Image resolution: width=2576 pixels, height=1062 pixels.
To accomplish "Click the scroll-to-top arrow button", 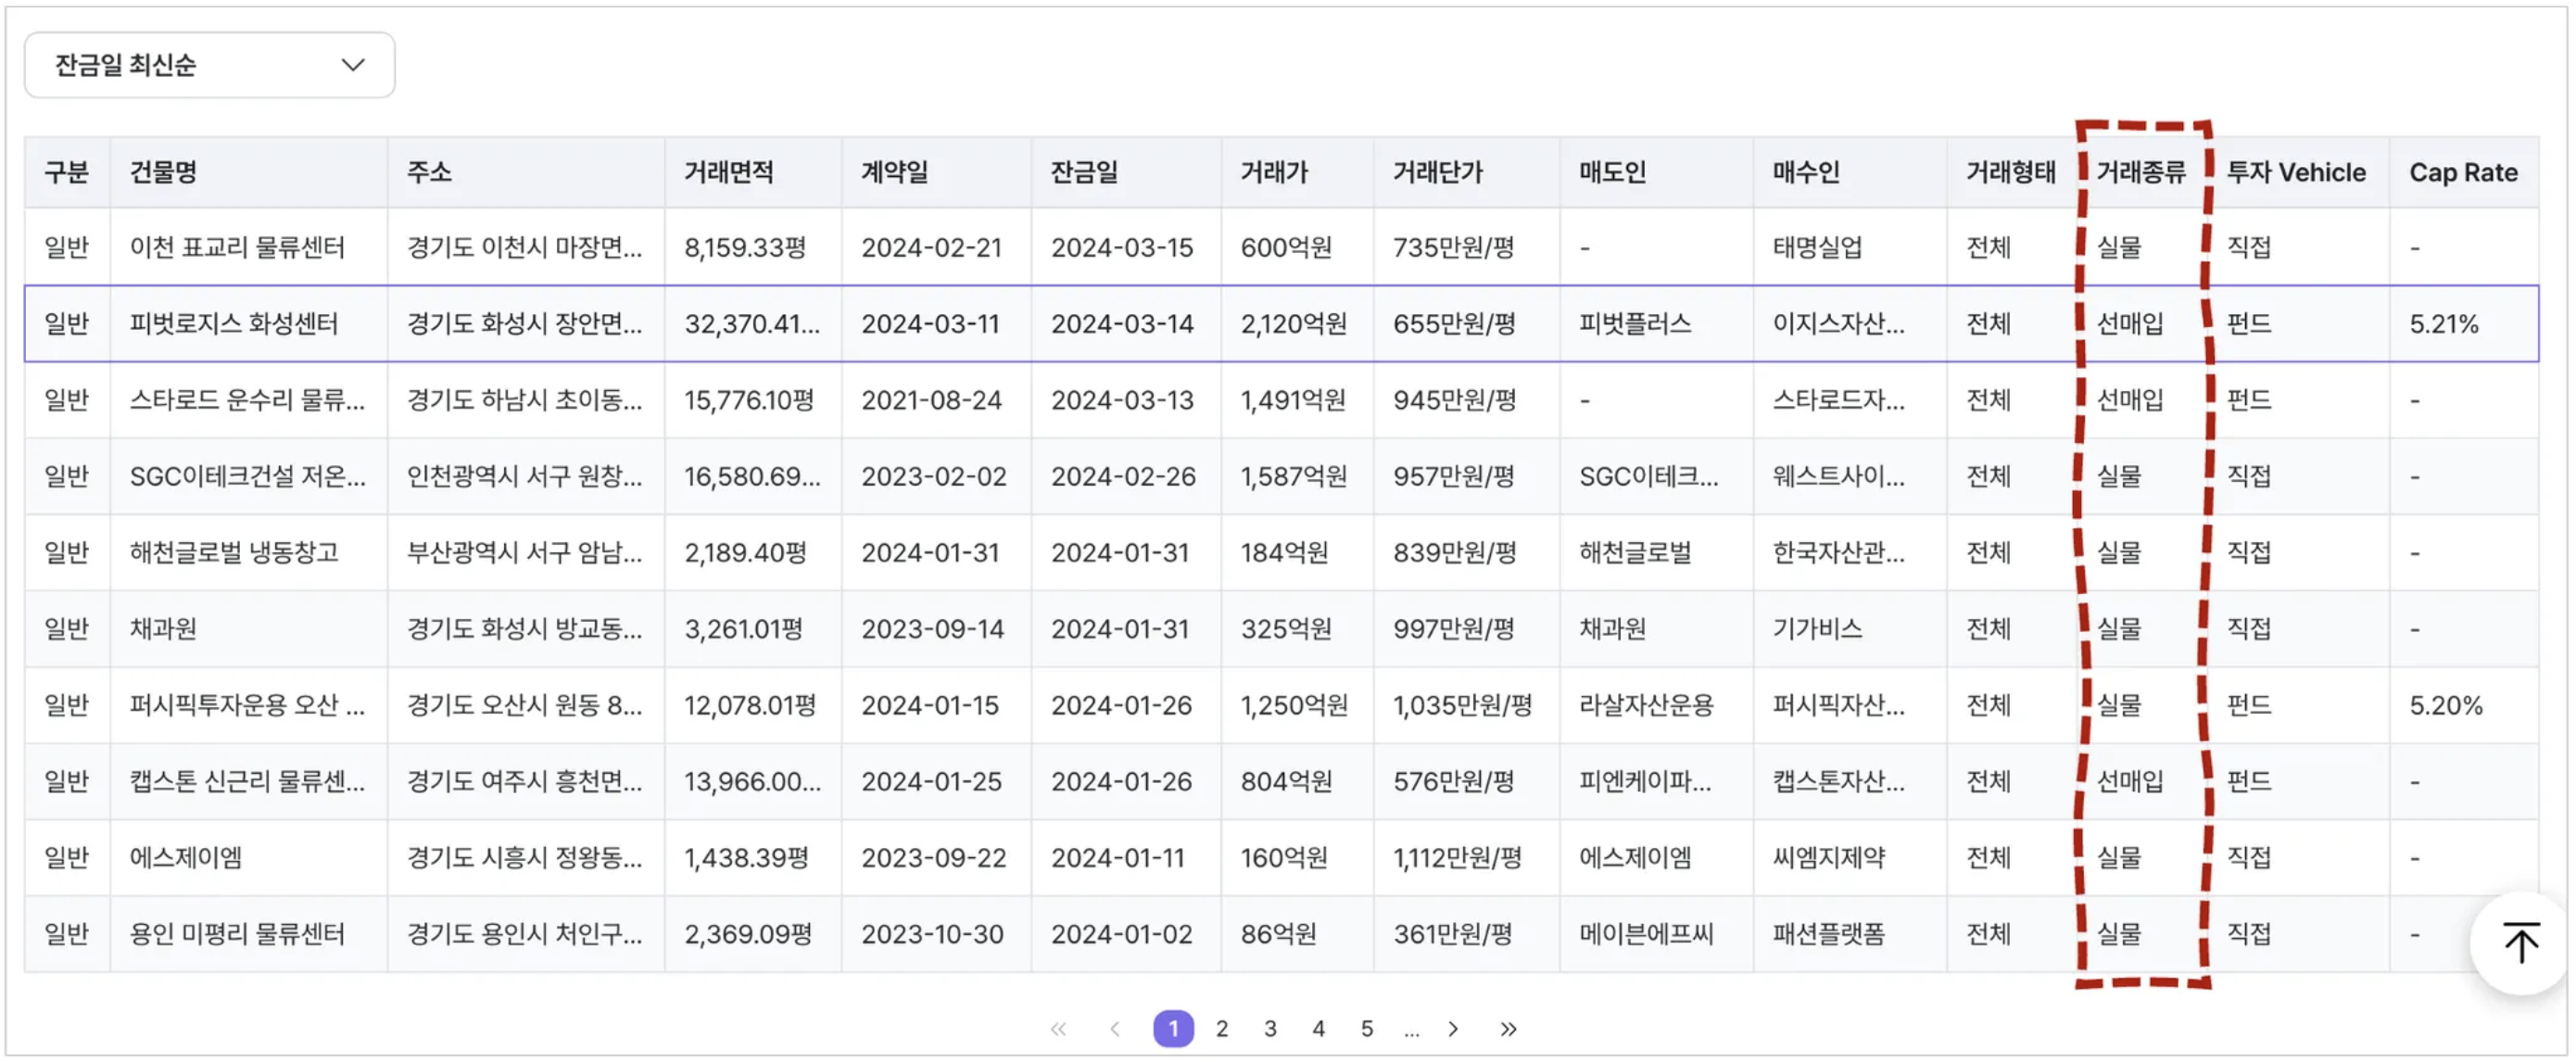I will click(2520, 942).
